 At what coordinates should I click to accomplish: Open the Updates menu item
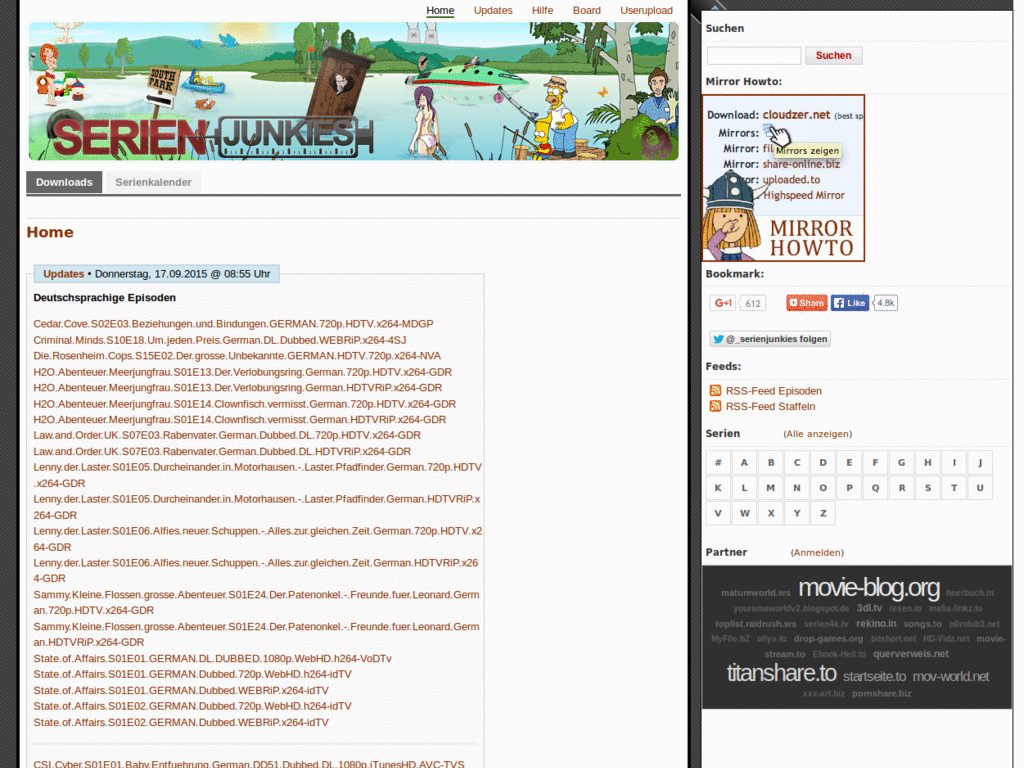[x=493, y=10]
